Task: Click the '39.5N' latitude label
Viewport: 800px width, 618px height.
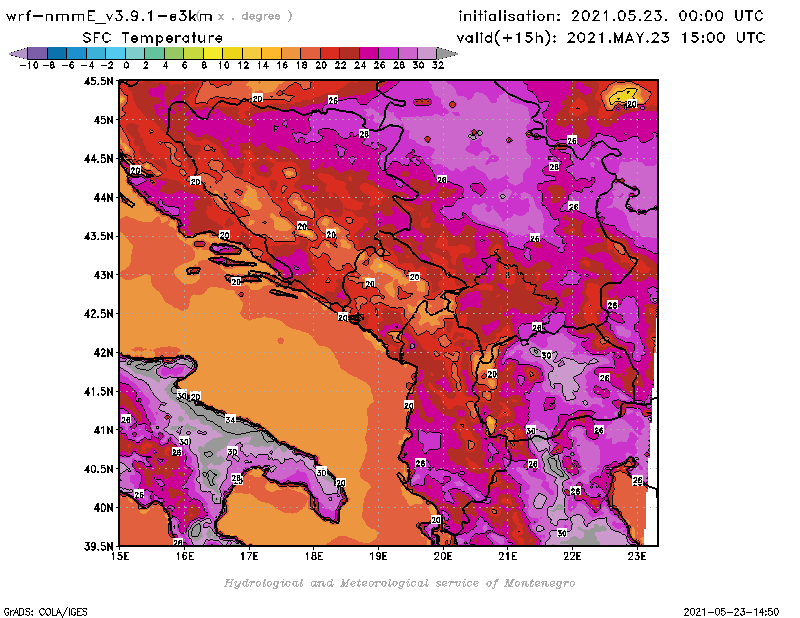Action: 98,546
